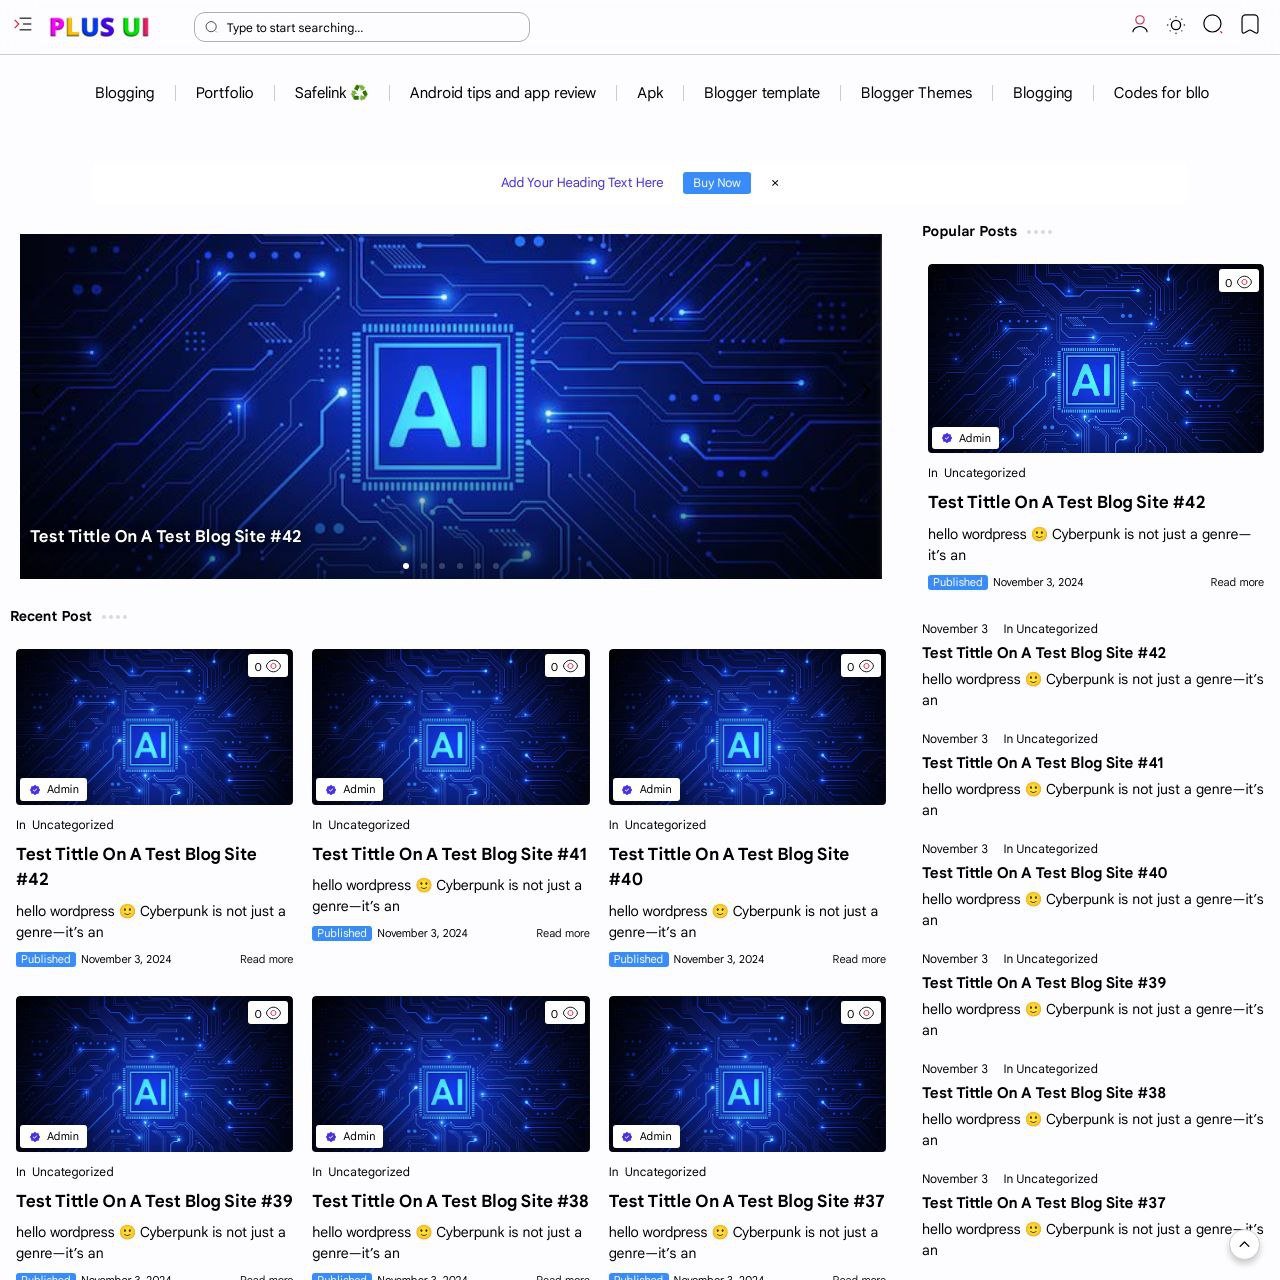Open search via the magnifier icon
Viewport: 1280px width, 1280px height.
pos(1212,25)
